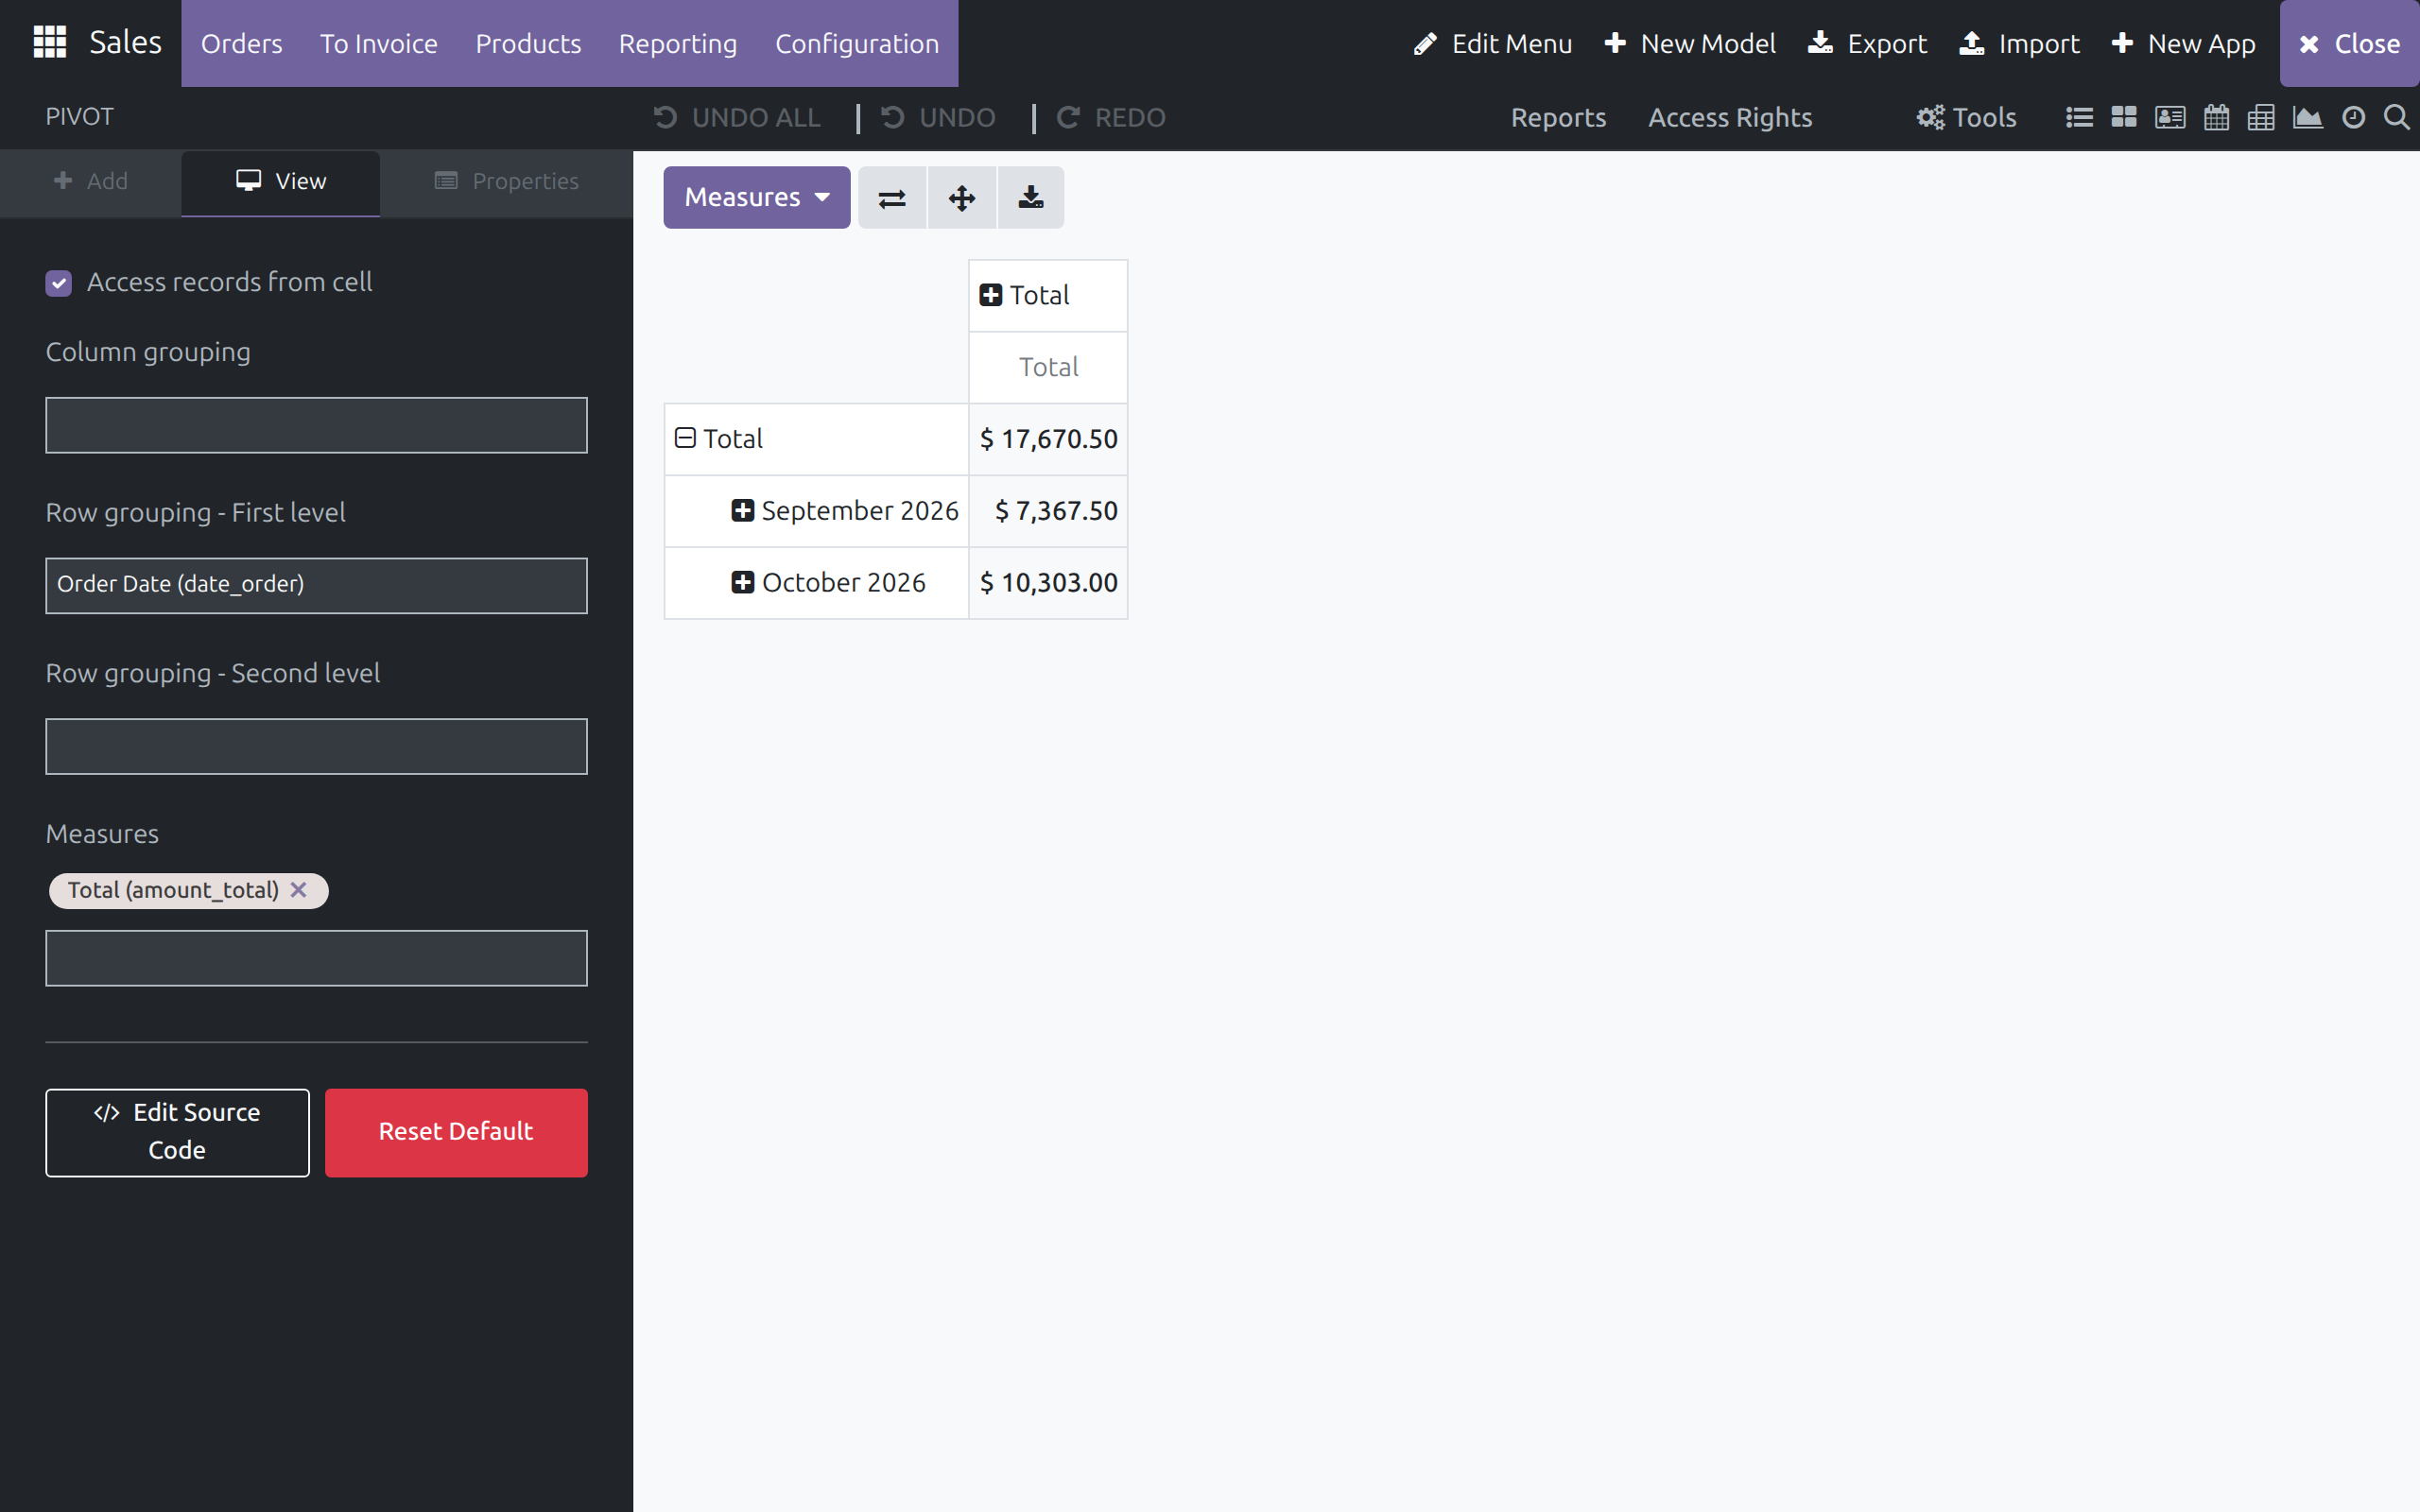Open the Orders menu
Image resolution: width=2420 pixels, height=1512 pixels.
tap(241, 44)
